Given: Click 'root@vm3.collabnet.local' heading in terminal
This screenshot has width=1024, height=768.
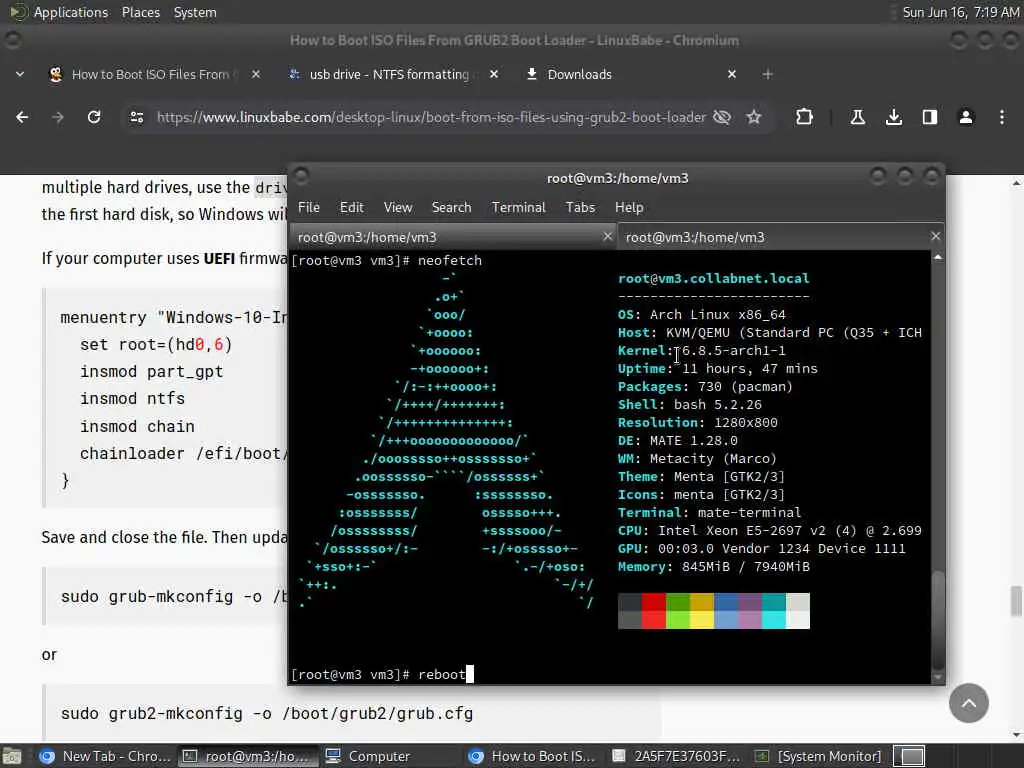Looking at the screenshot, I should point(714,279).
